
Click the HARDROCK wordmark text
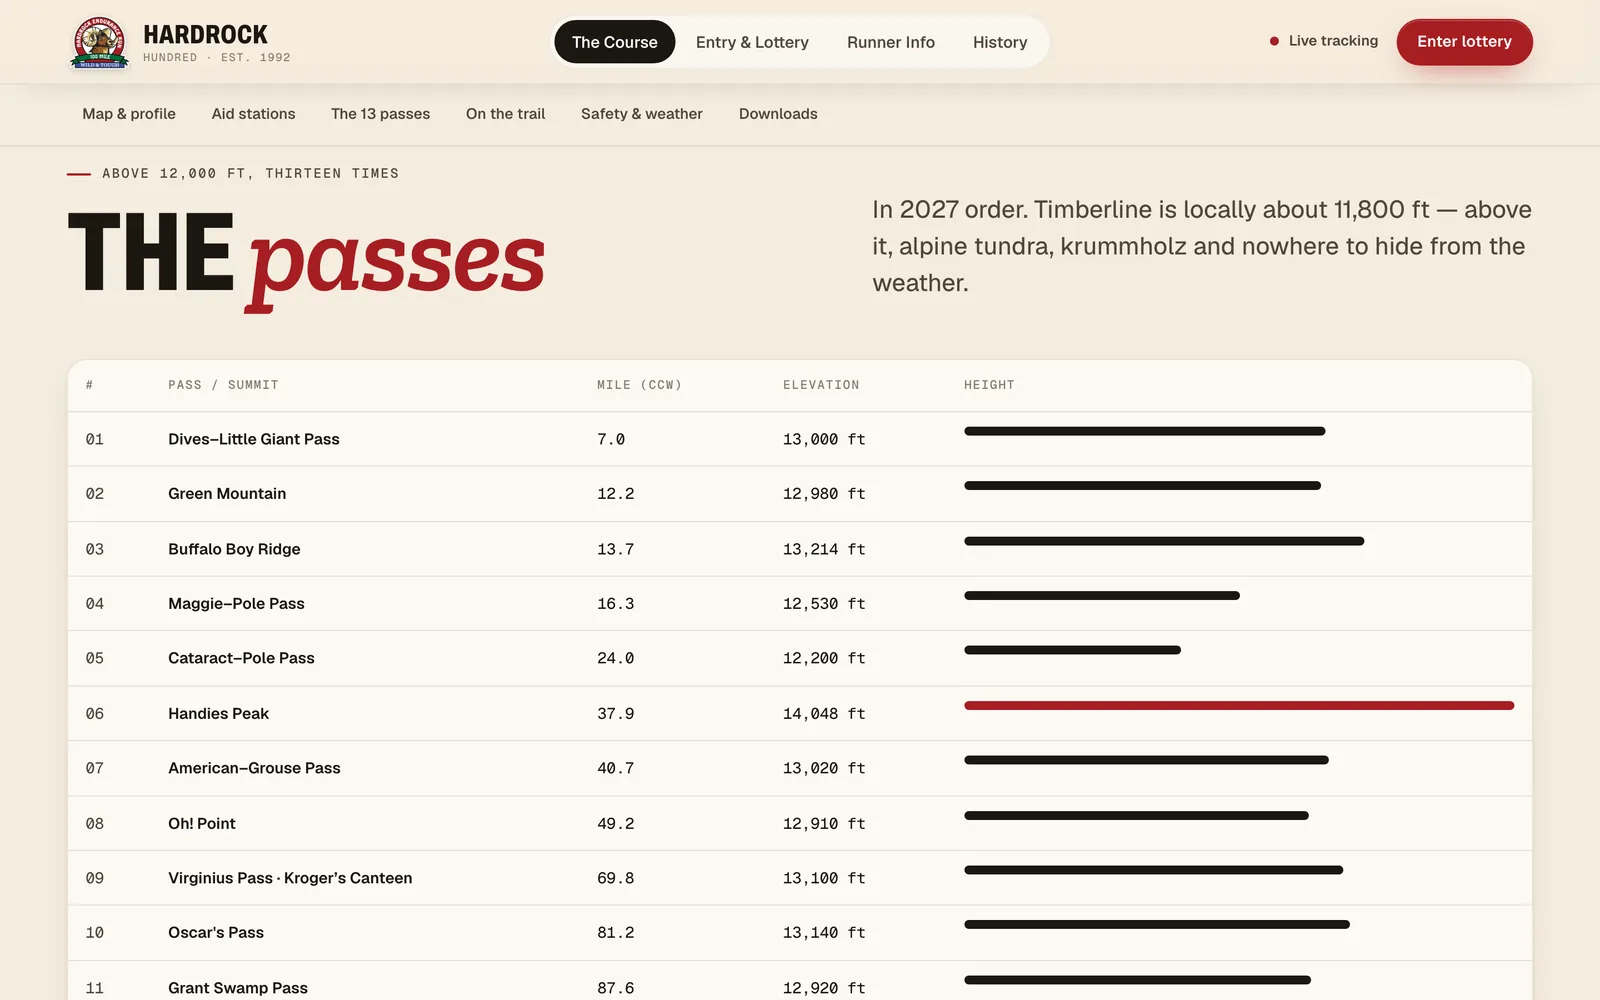point(205,35)
